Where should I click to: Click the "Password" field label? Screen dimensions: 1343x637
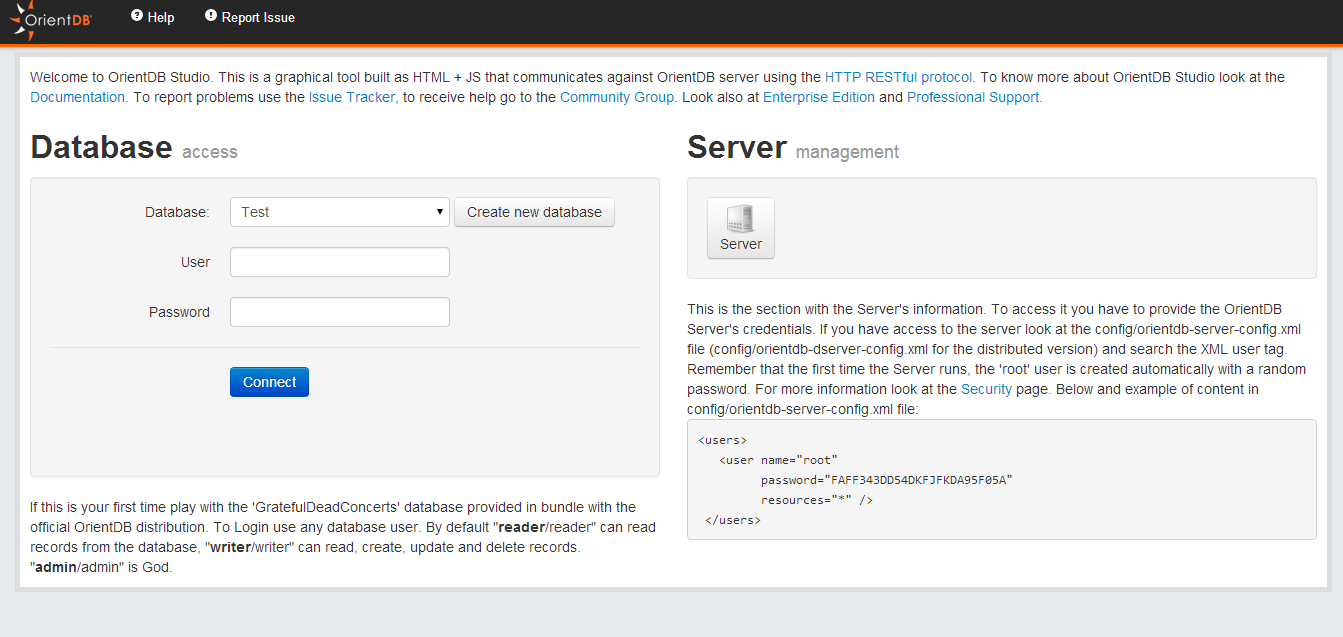point(179,312)
